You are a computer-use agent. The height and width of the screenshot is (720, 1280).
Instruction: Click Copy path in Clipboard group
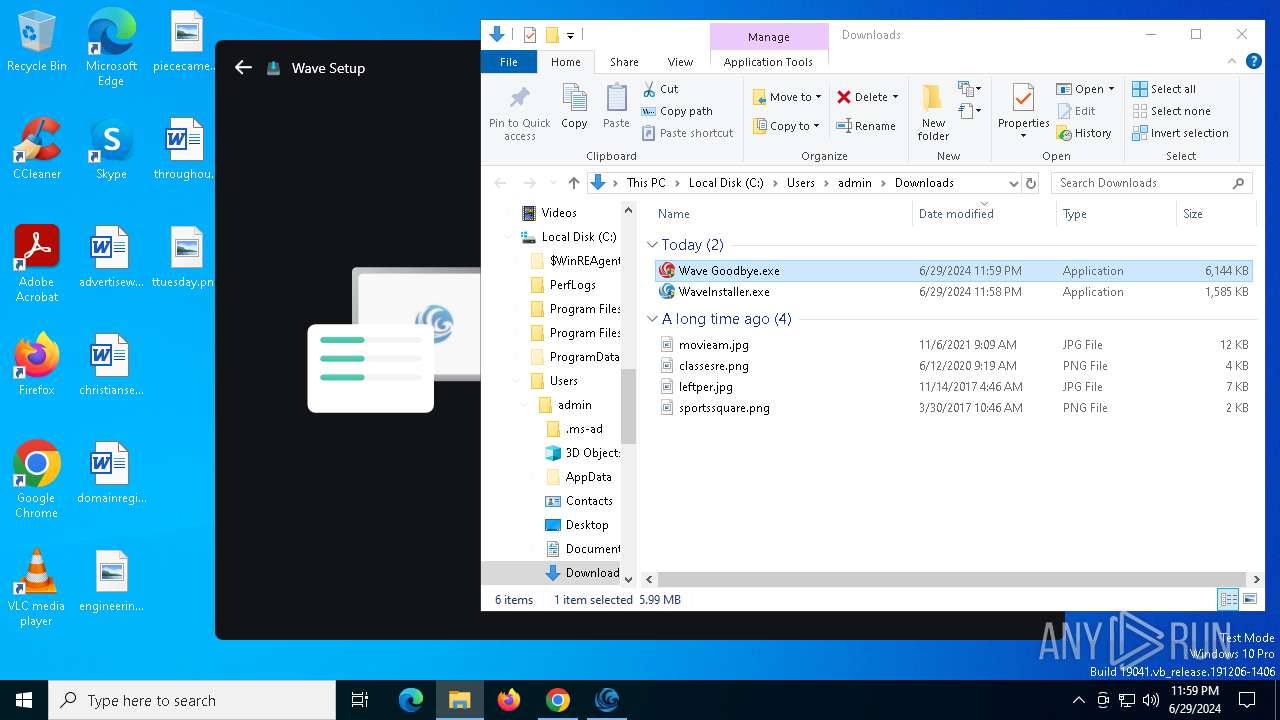pos(677,111)
